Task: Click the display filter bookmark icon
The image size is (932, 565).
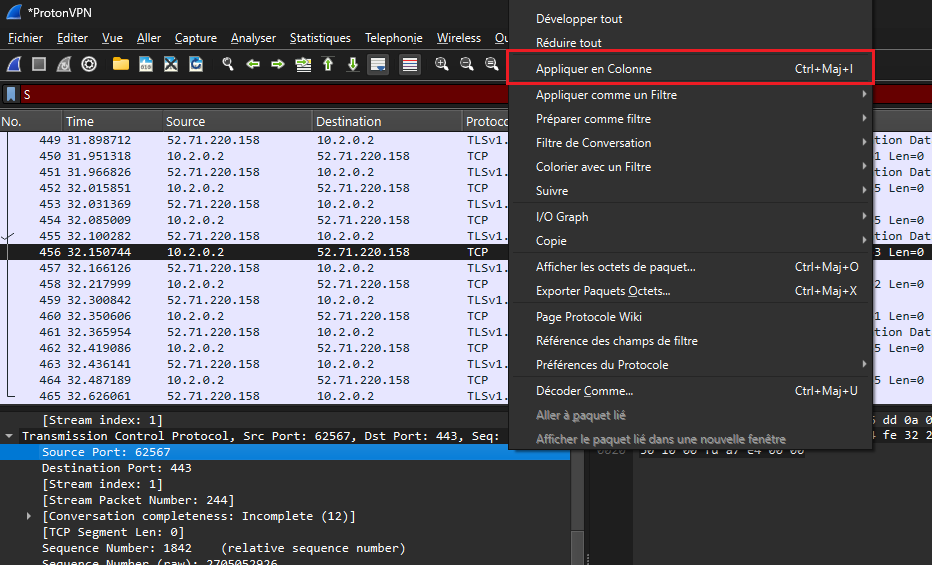Action: (11, 94)
